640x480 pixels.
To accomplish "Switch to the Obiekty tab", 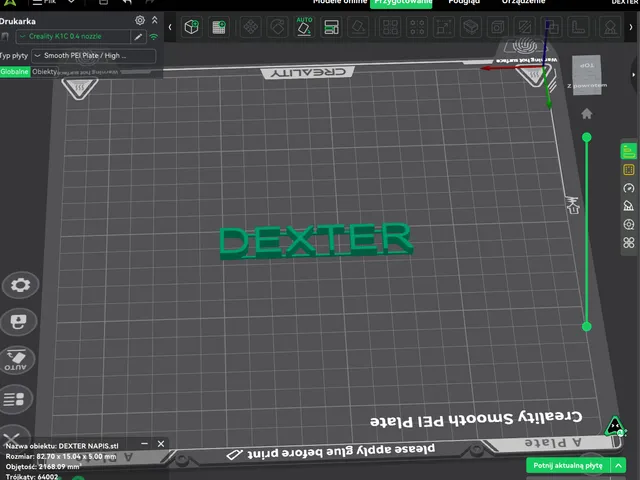I will [x=44, y=72].
